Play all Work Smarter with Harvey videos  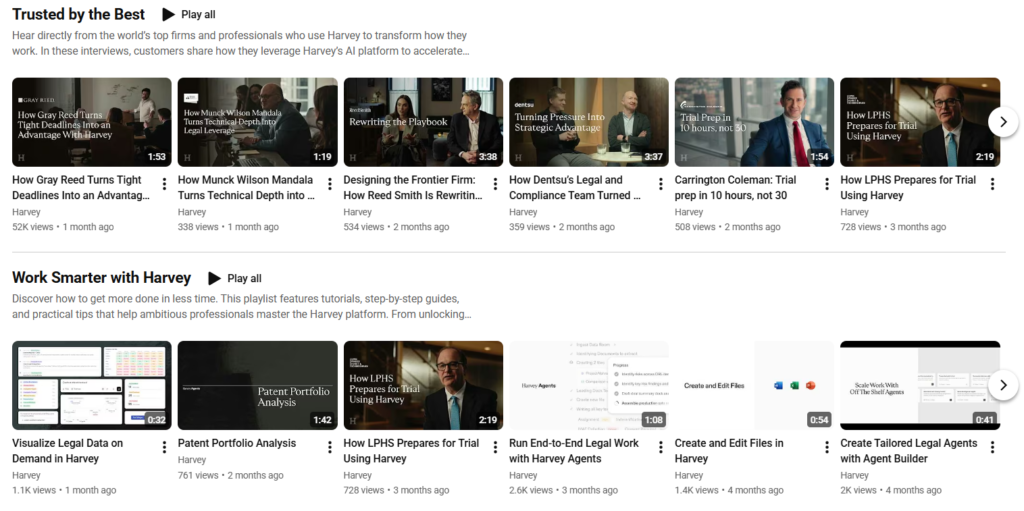coord(234,278)
